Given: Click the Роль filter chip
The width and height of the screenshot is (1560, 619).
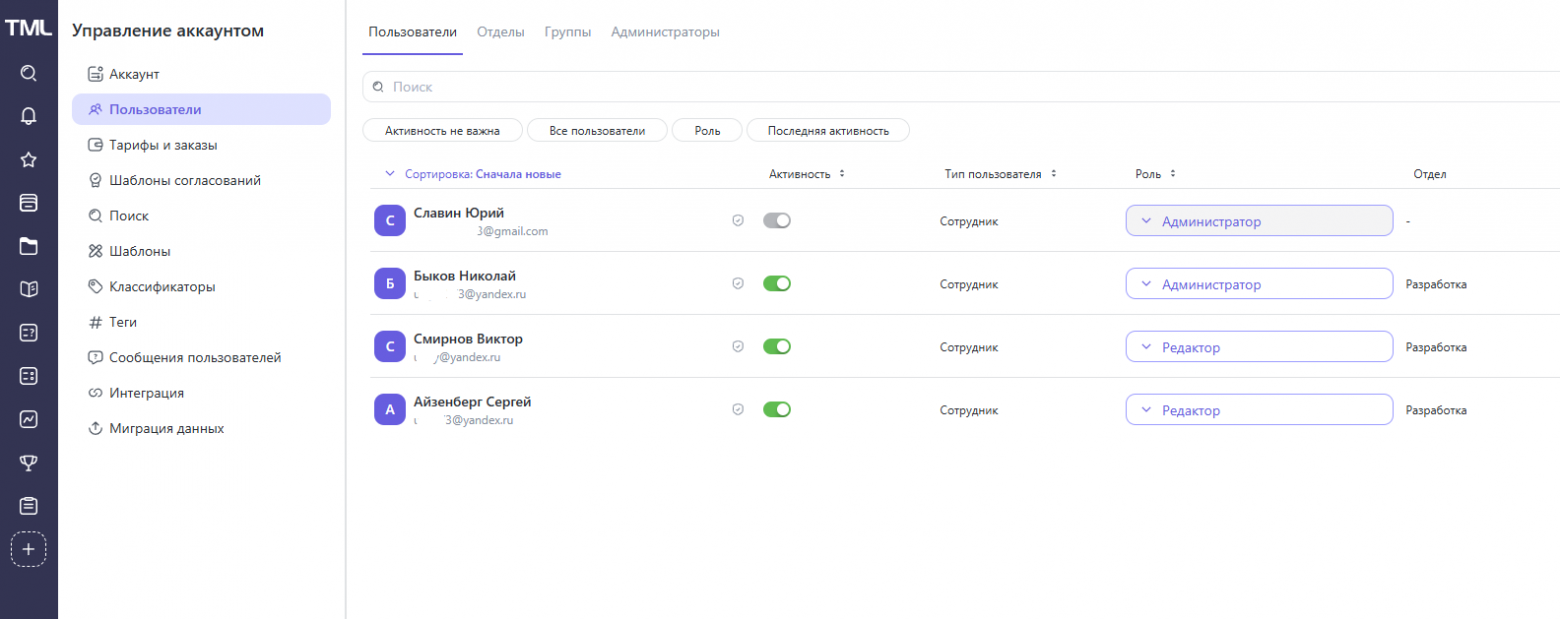Looking at the screenshot, I should [706, 130].
